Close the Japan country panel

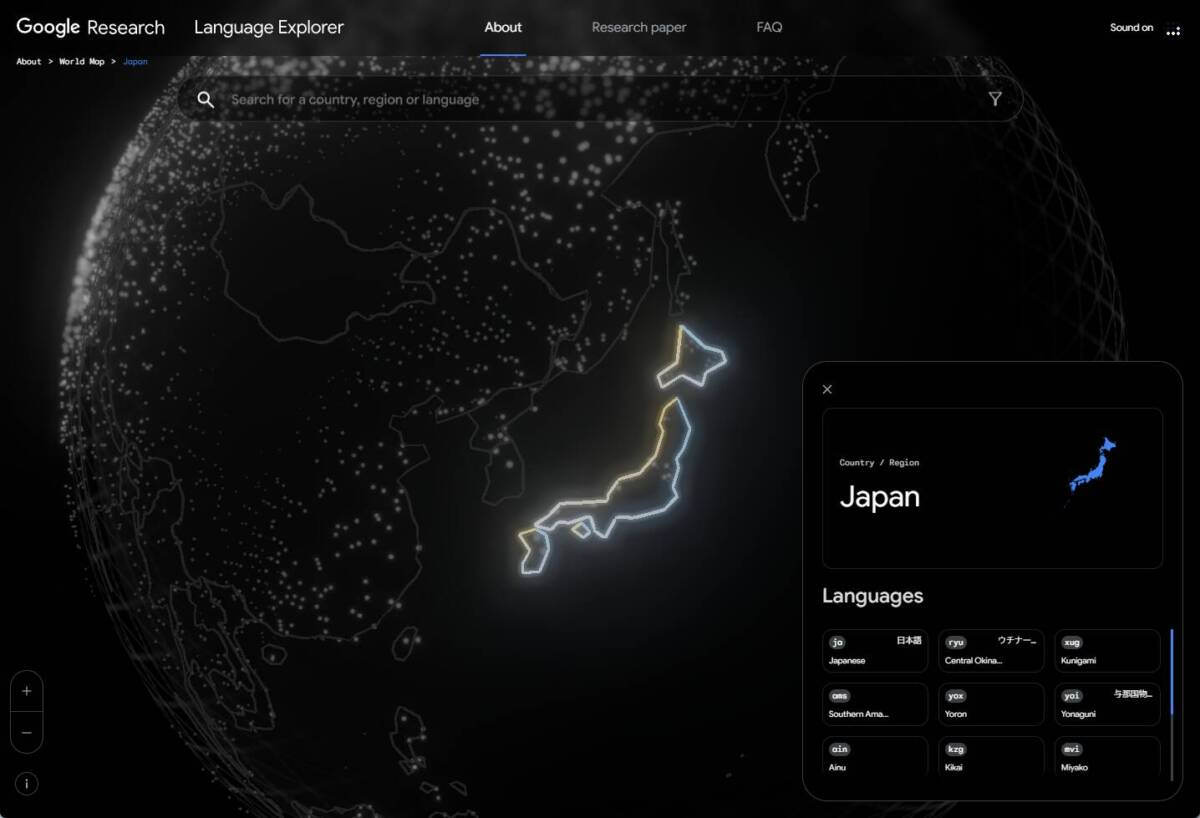pos(826,389)
